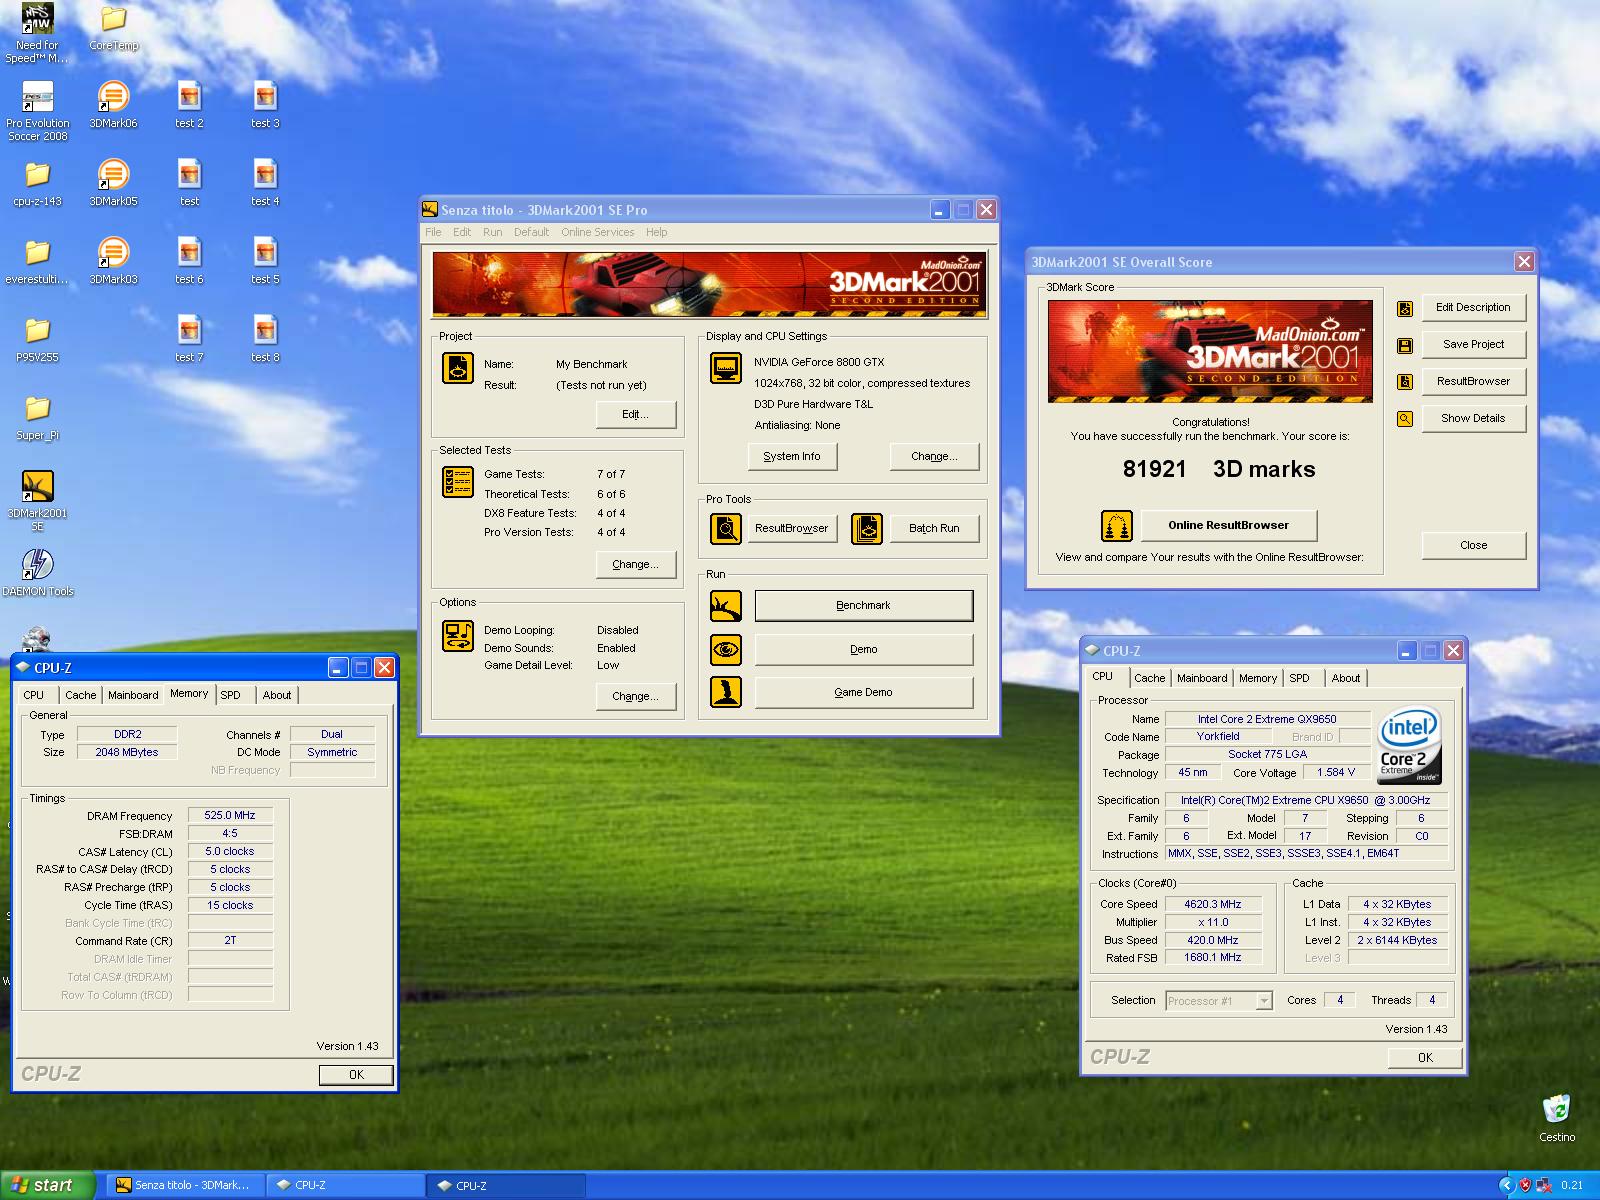
Task: Click the System Info button
Action: pyautogui.click(x=792, y=457)
